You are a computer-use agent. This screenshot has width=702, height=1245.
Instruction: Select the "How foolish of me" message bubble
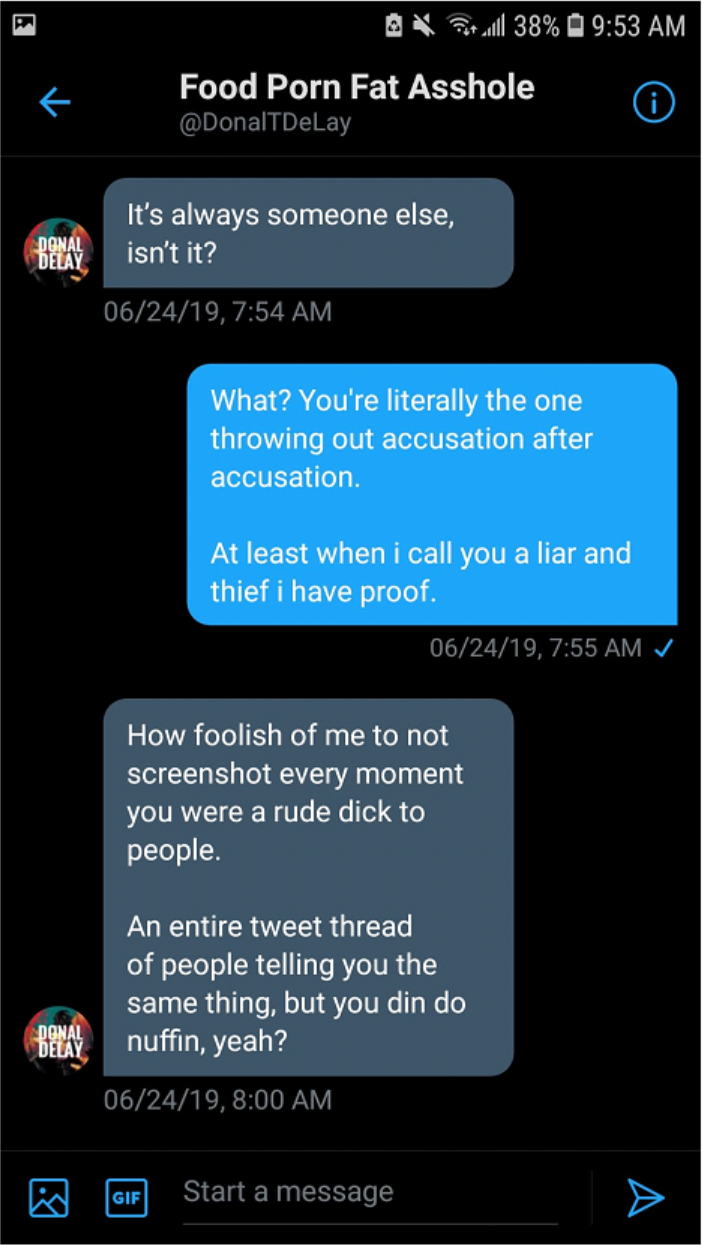coord(309,888)
